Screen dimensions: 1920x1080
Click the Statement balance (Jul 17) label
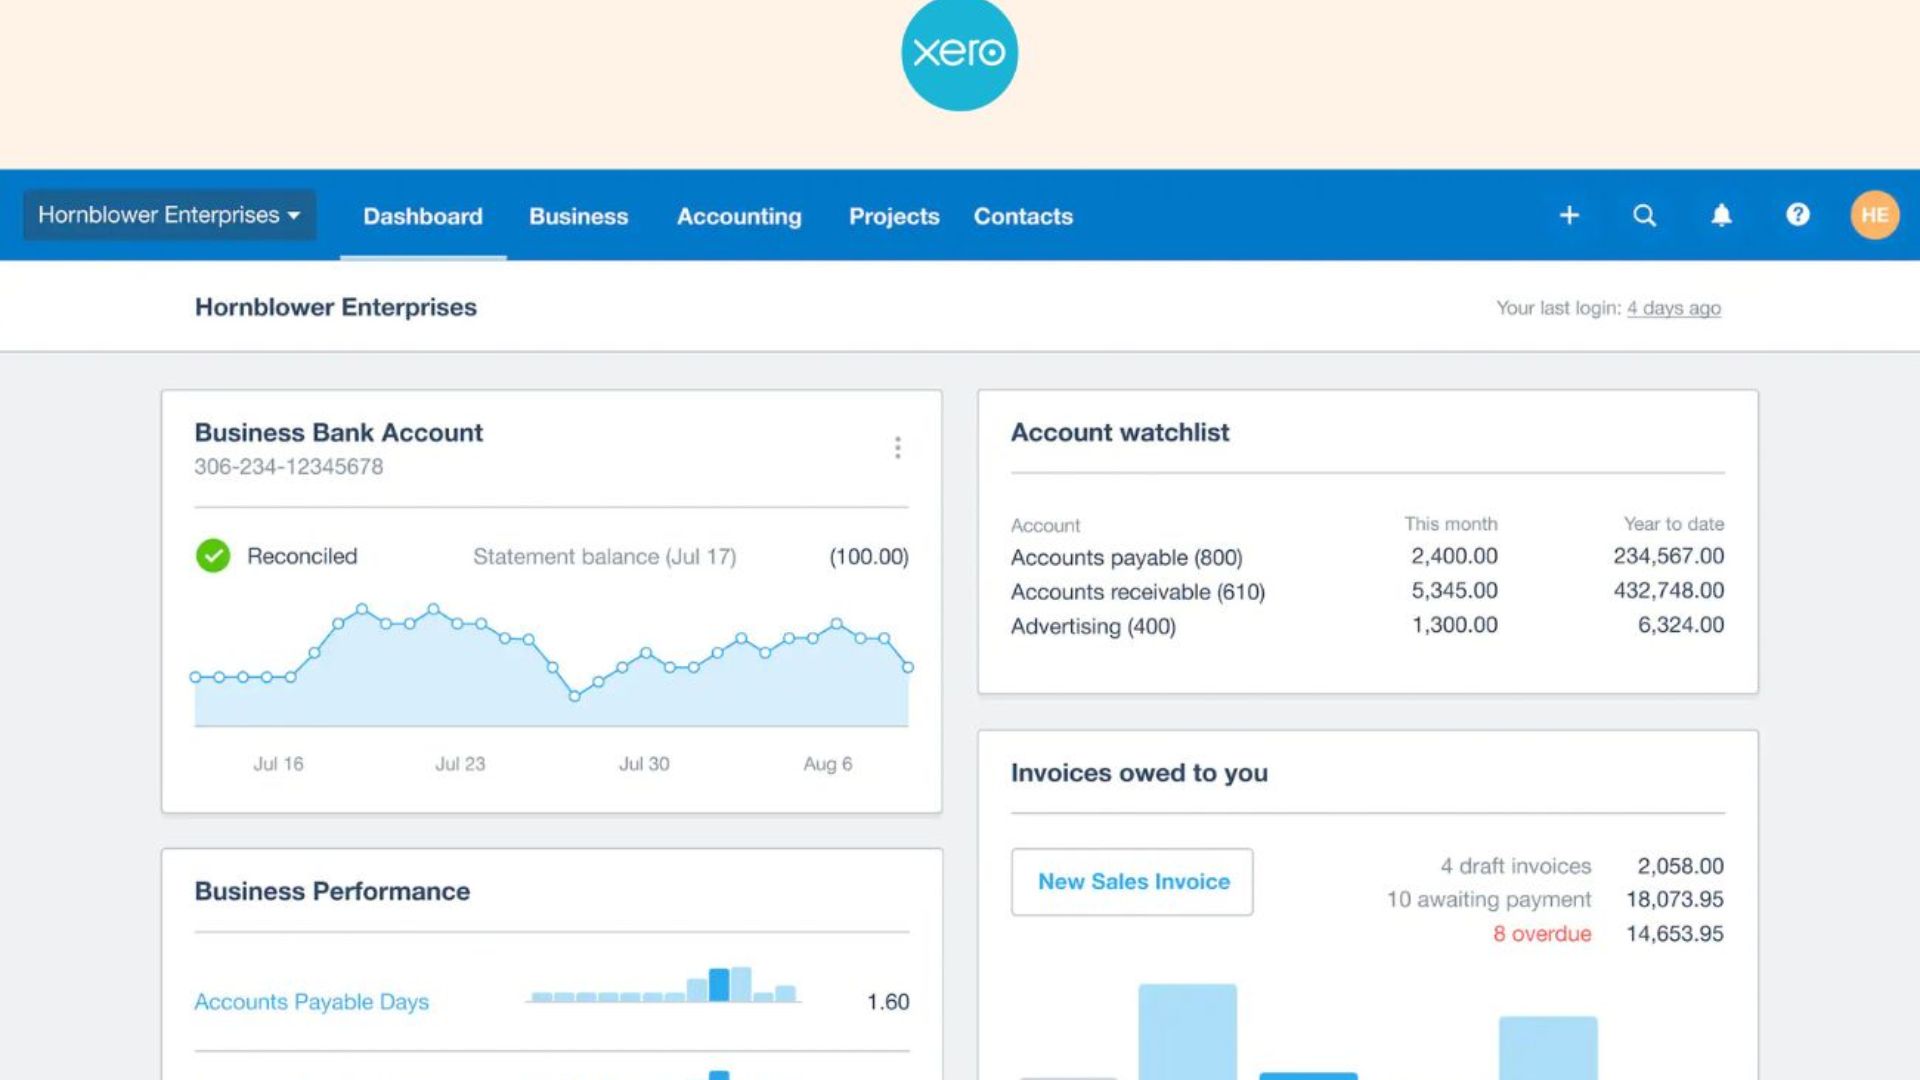click(x=604, y=556)
